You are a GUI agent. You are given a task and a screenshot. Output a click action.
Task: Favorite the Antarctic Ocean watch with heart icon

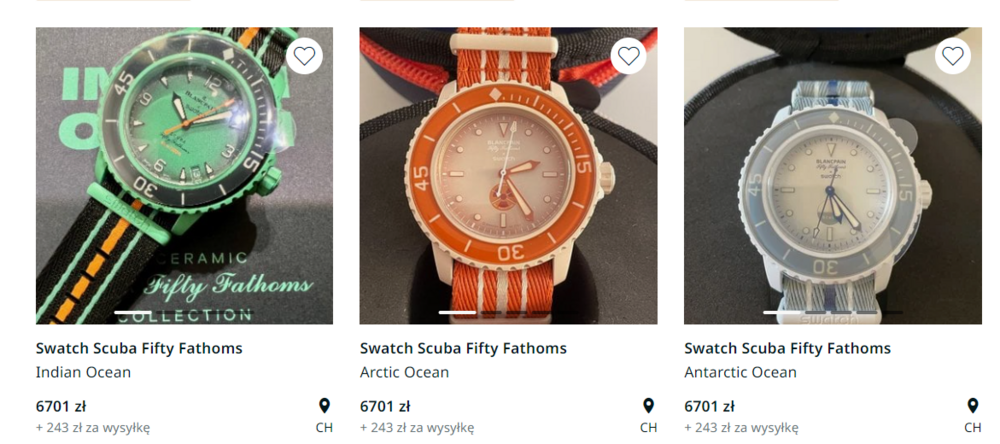[952, 56]
